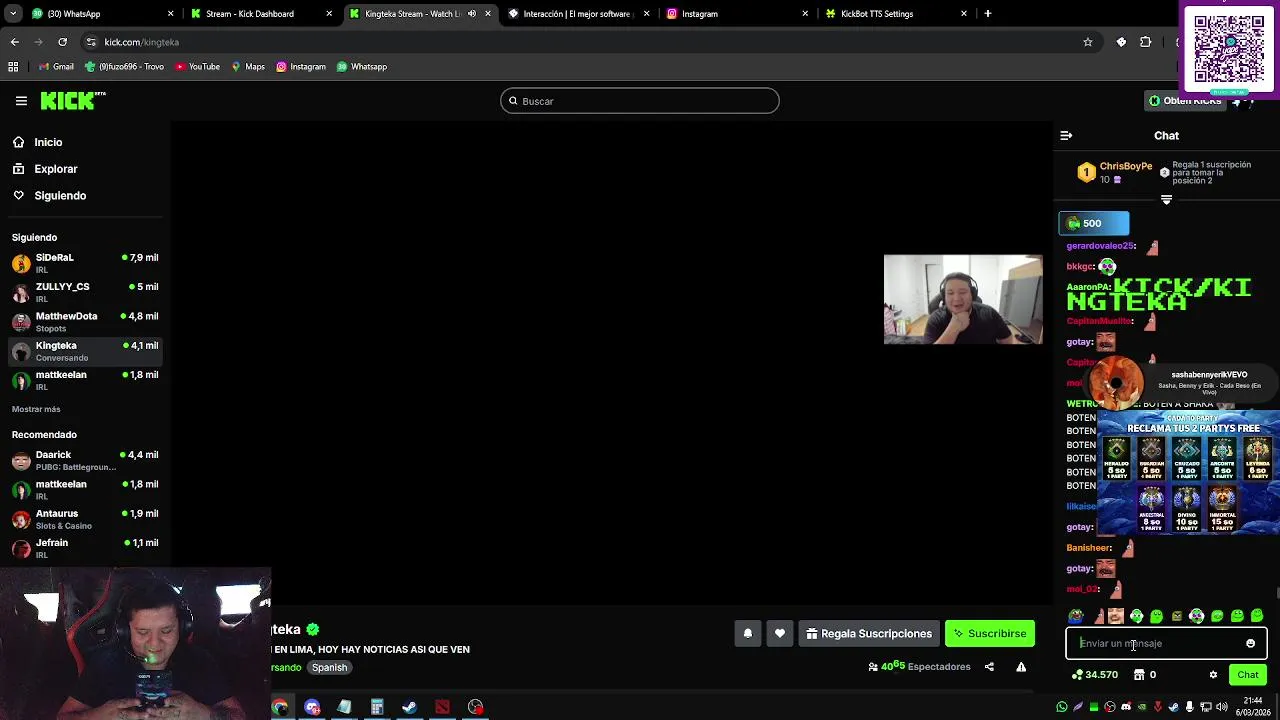Open Daarick recommended channel
Viewport: 1280px width, 720px height.
tap(85, 460)
